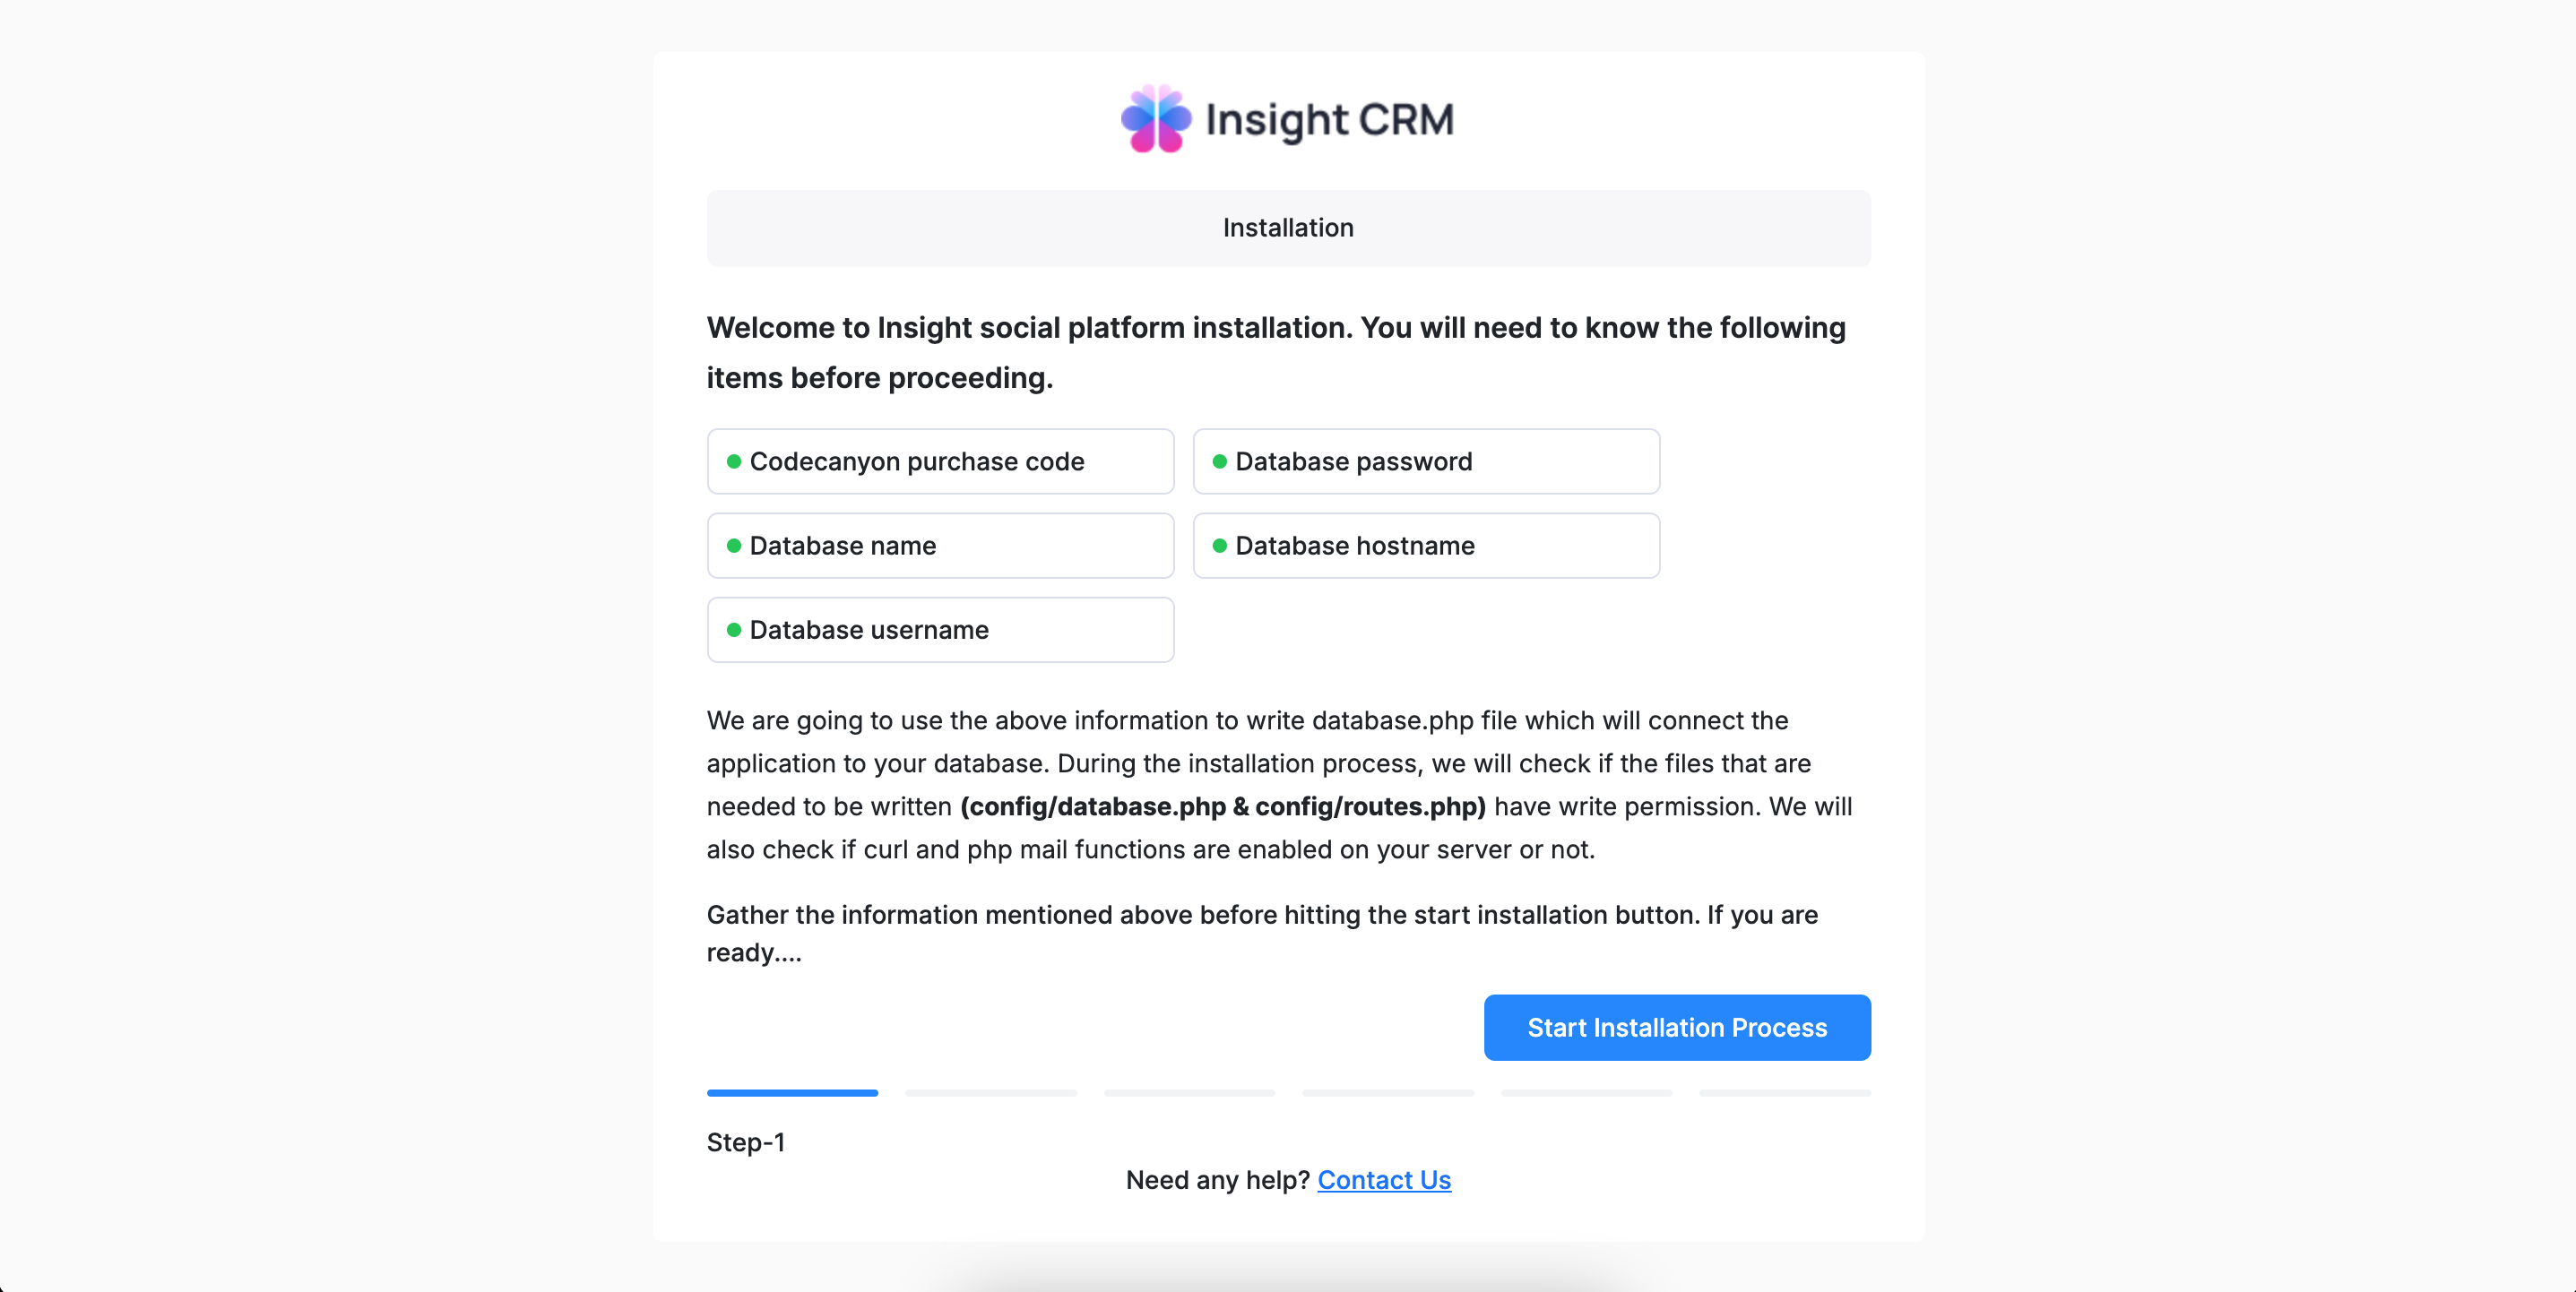
Task: Click green dot beside Database username
Action: coord(733,630)
